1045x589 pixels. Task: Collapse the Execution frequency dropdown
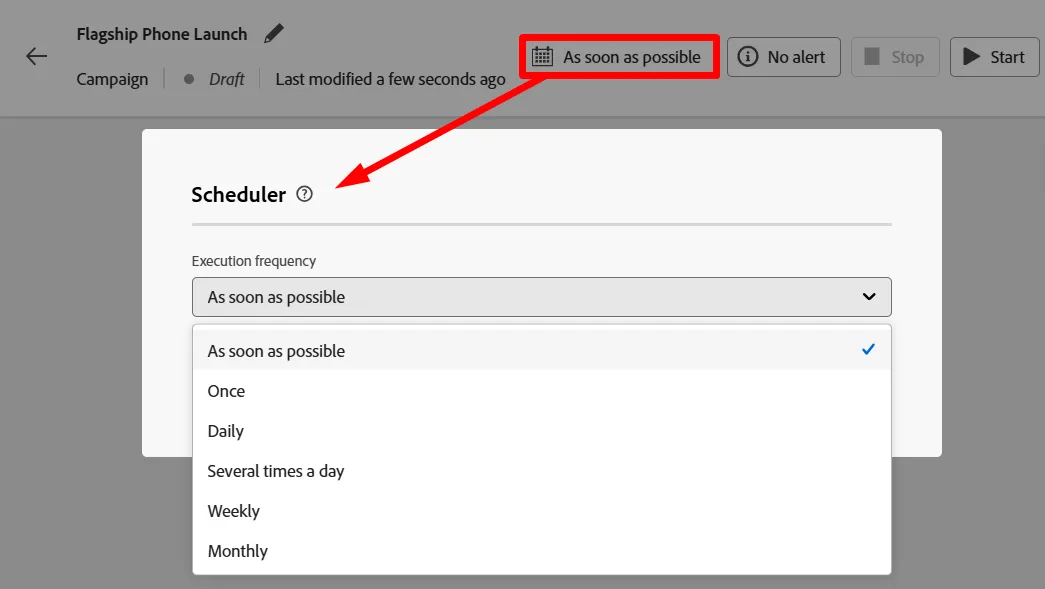541,297
